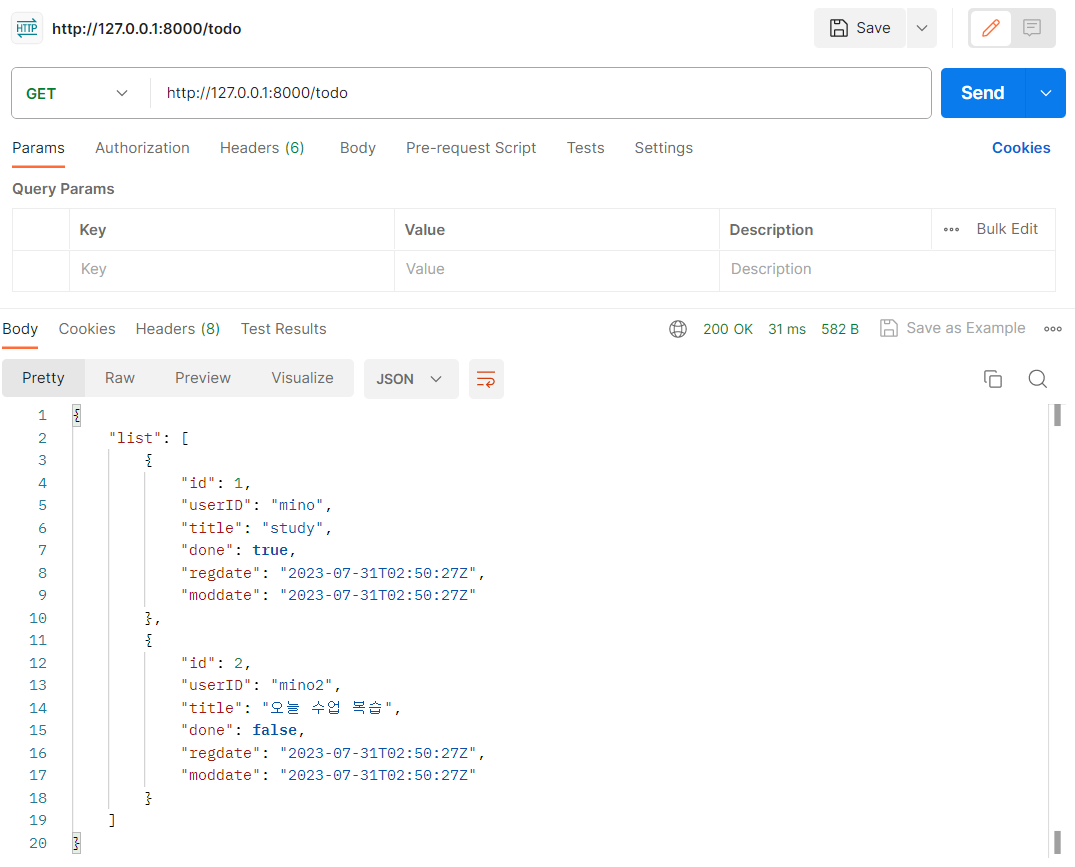Click the "study" title value
Viewport: 1075px width, 867px height.
(x=293, y=528)
